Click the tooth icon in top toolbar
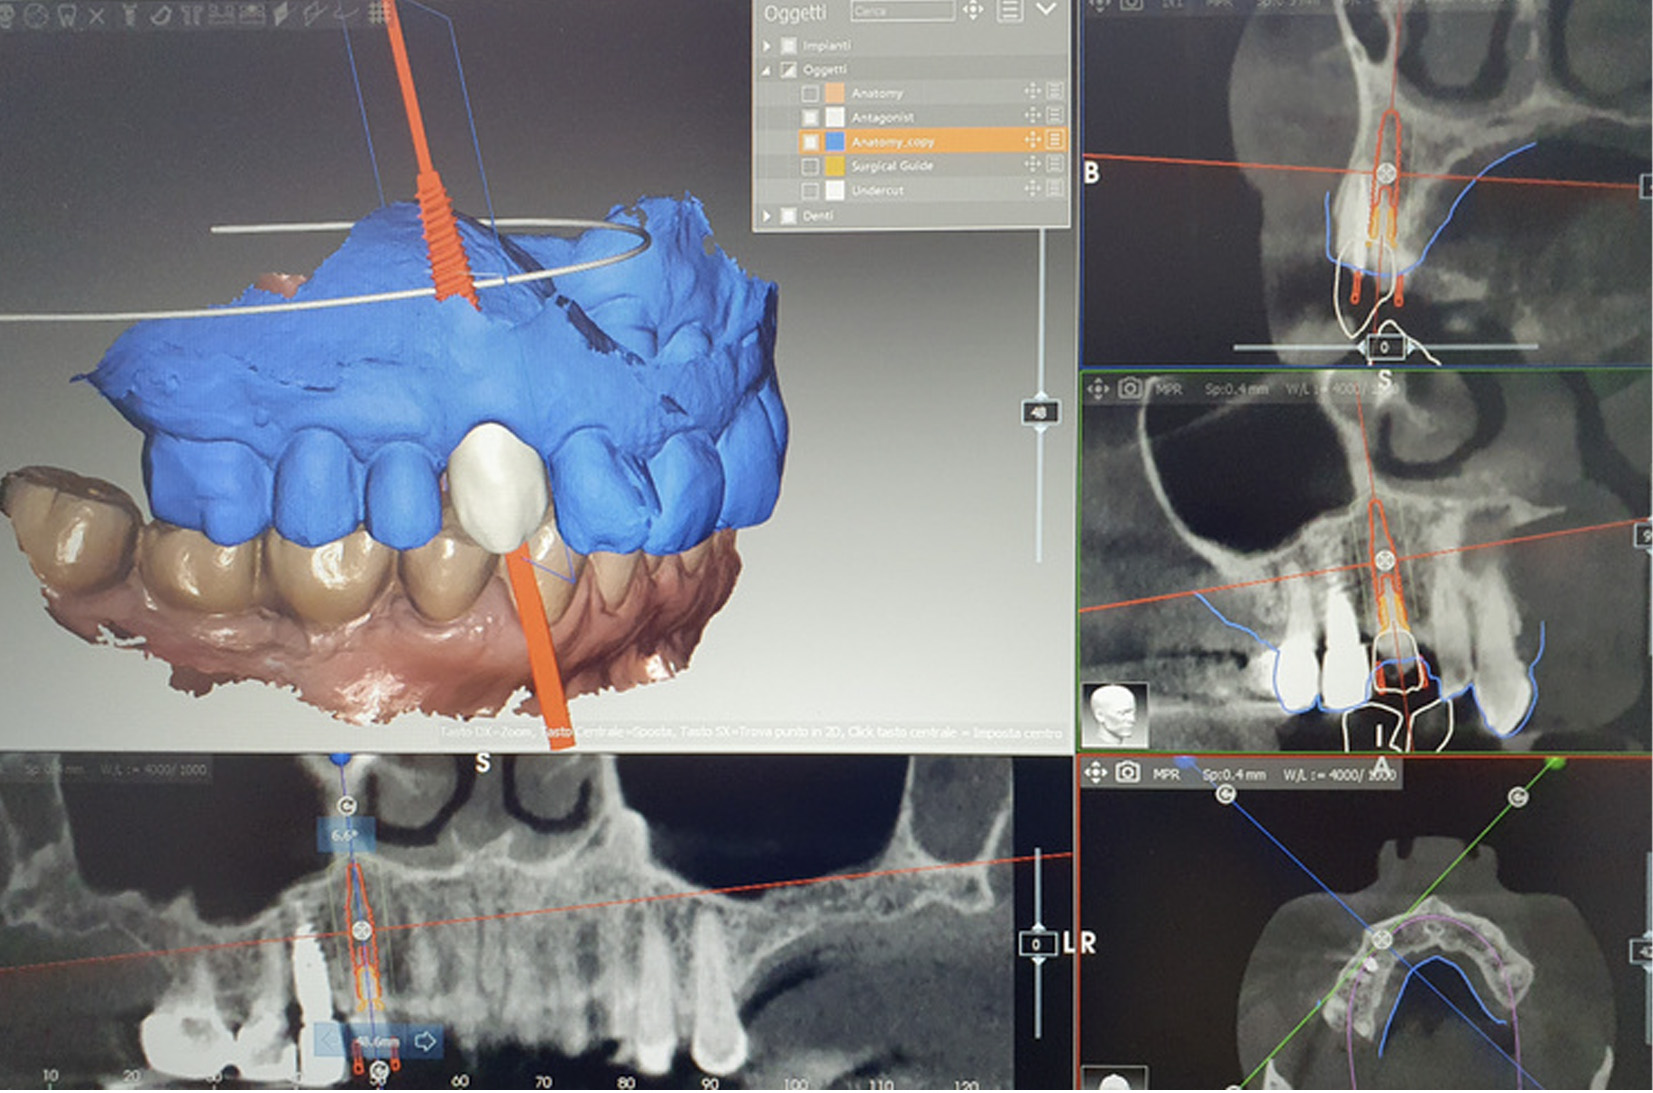 click(x=66, y=15)
